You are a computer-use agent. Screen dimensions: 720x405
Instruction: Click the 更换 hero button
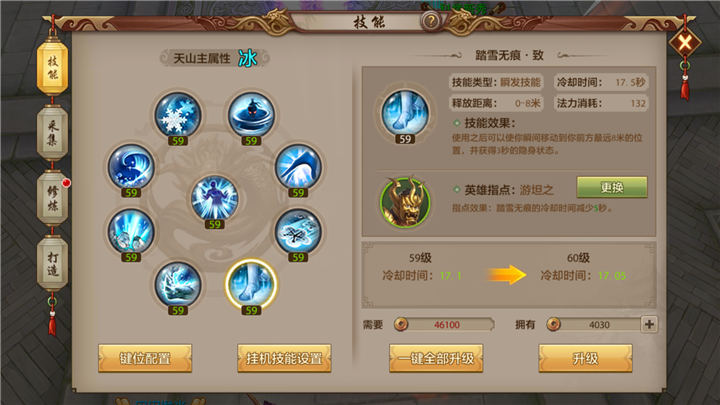click(612, 187)
